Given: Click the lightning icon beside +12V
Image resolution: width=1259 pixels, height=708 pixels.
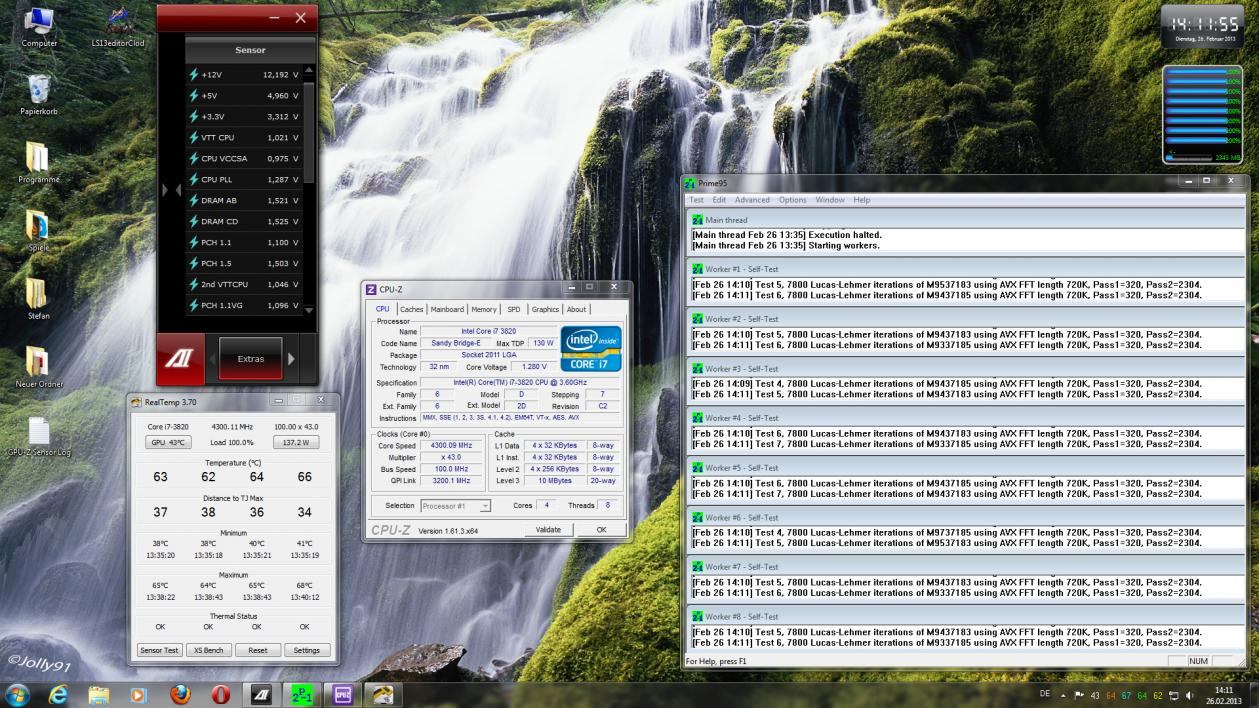Looking at the screenshot, I should click(194, 75).
